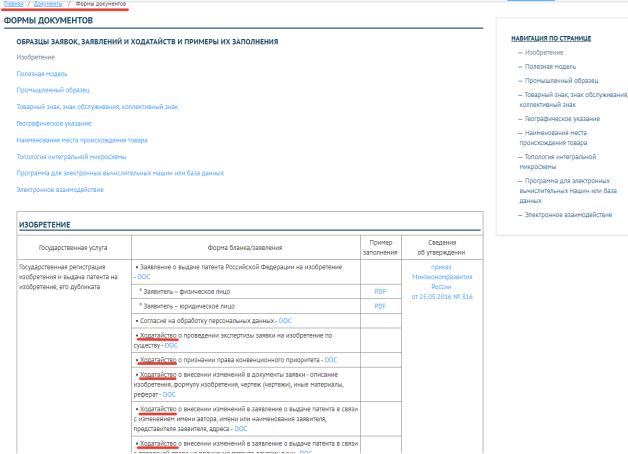The image size is (628, 454).
Task: Select Географическое указание in navigation sidebar
Action: 562,119
